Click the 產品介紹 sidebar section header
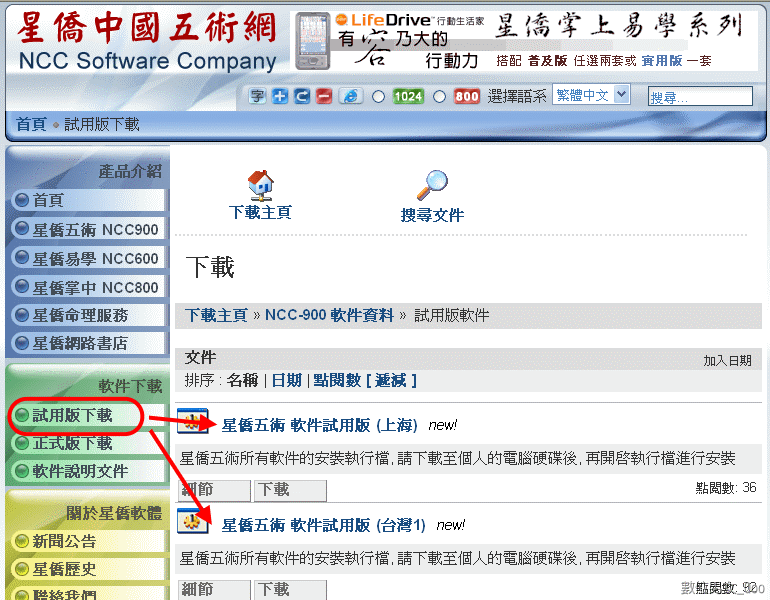Viewport: 770px width, 600px height. coord(130,171)
